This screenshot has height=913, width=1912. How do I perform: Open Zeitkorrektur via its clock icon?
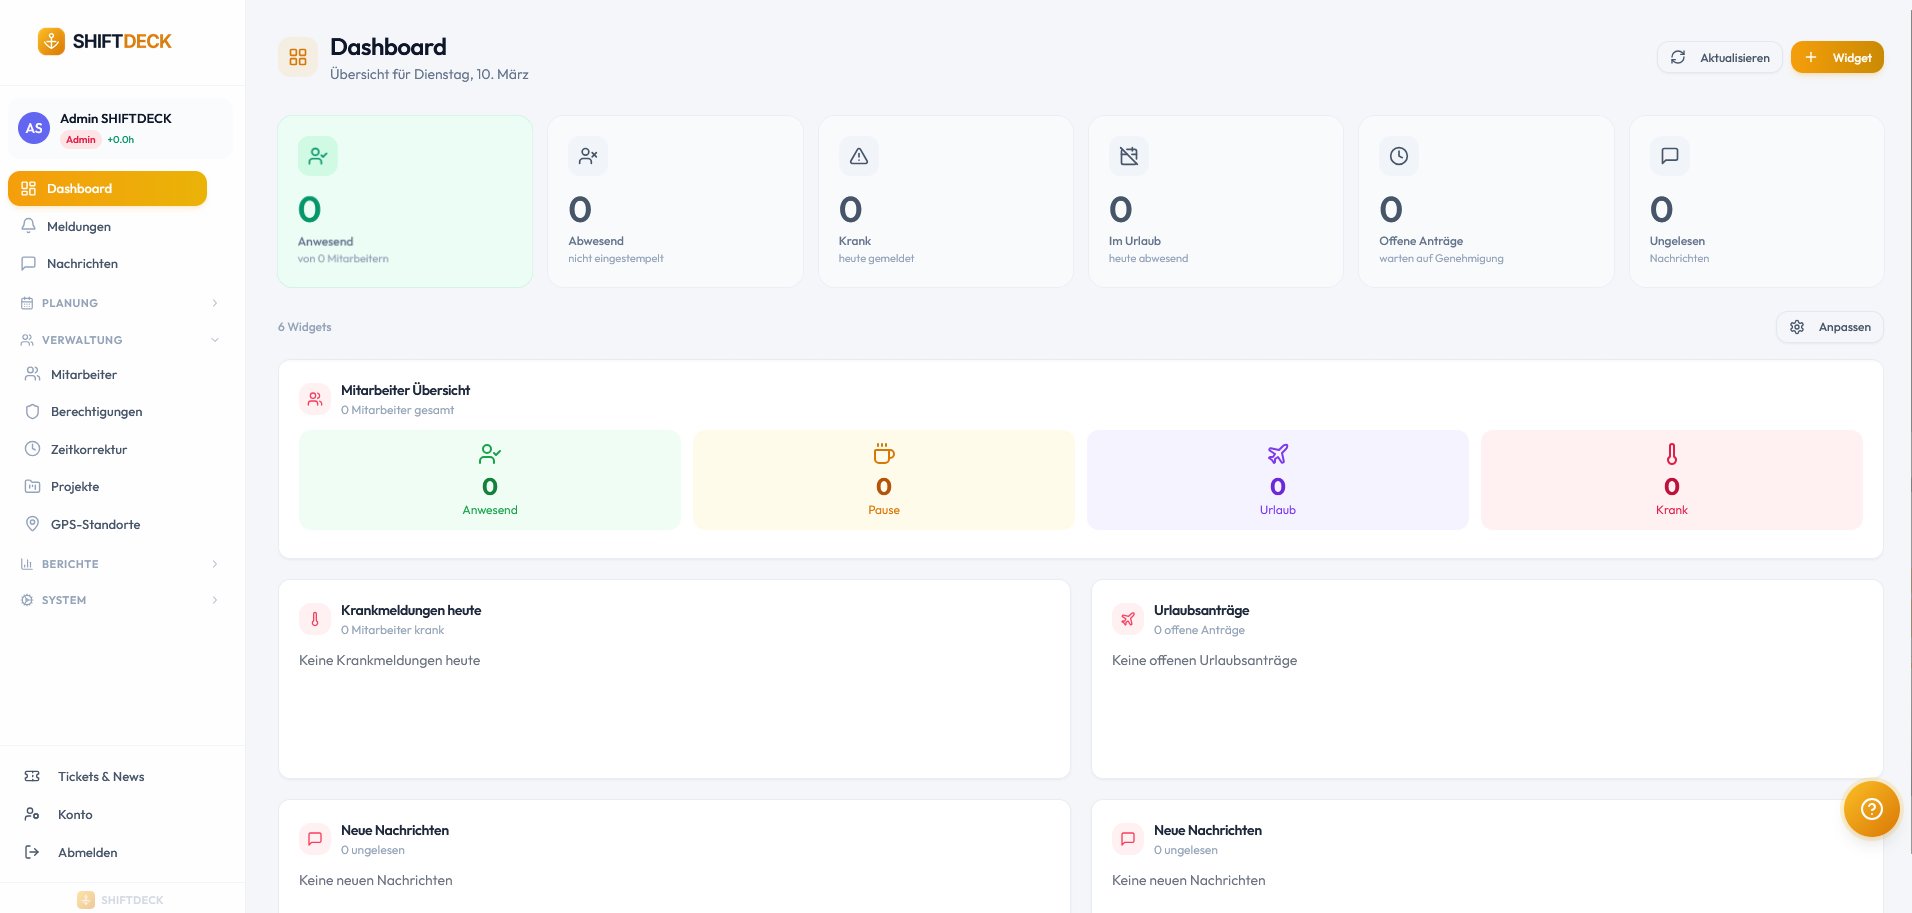pos(31,449)
